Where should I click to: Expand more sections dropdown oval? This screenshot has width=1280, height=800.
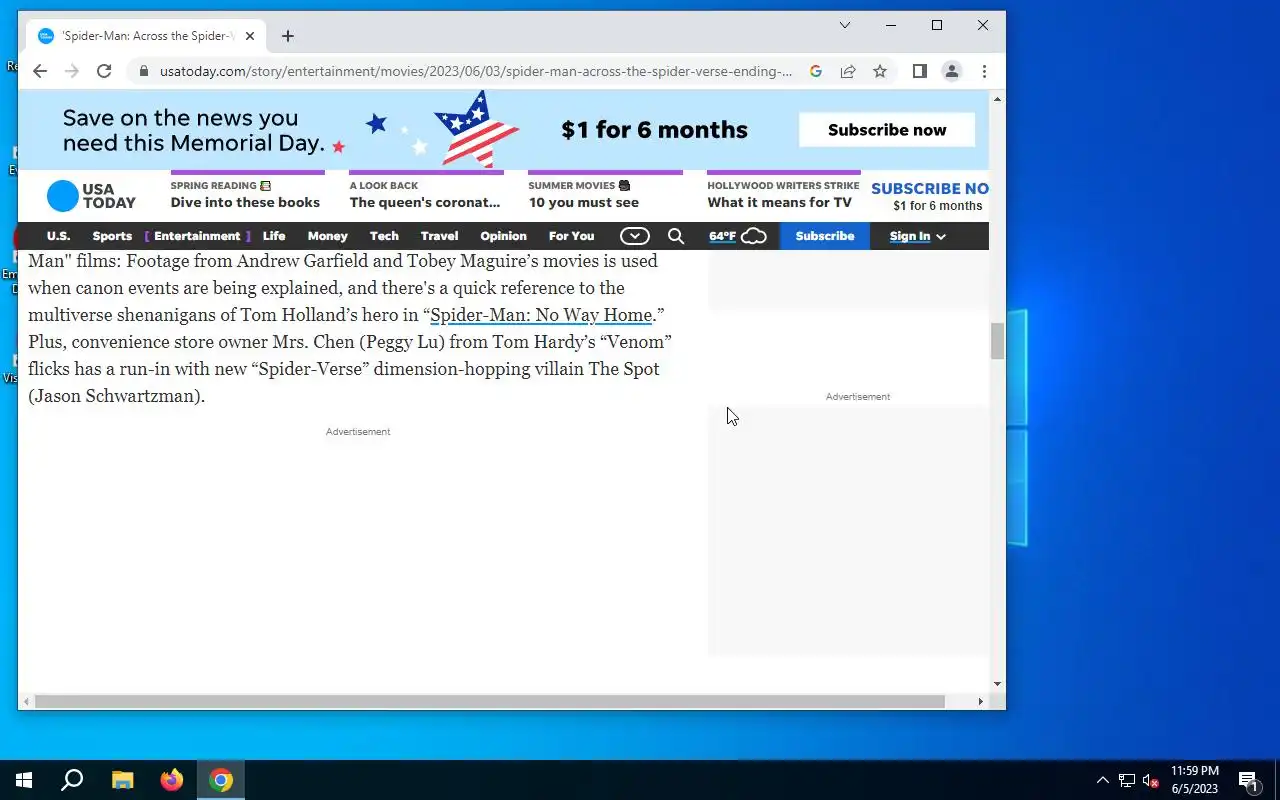(635, 236)
